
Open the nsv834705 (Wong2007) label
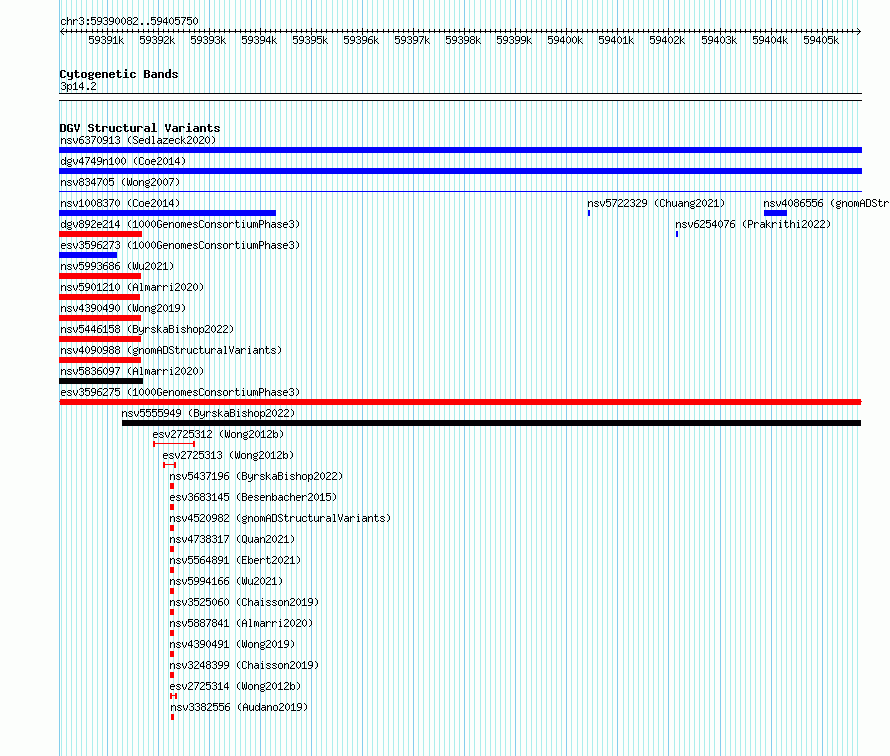120,182
